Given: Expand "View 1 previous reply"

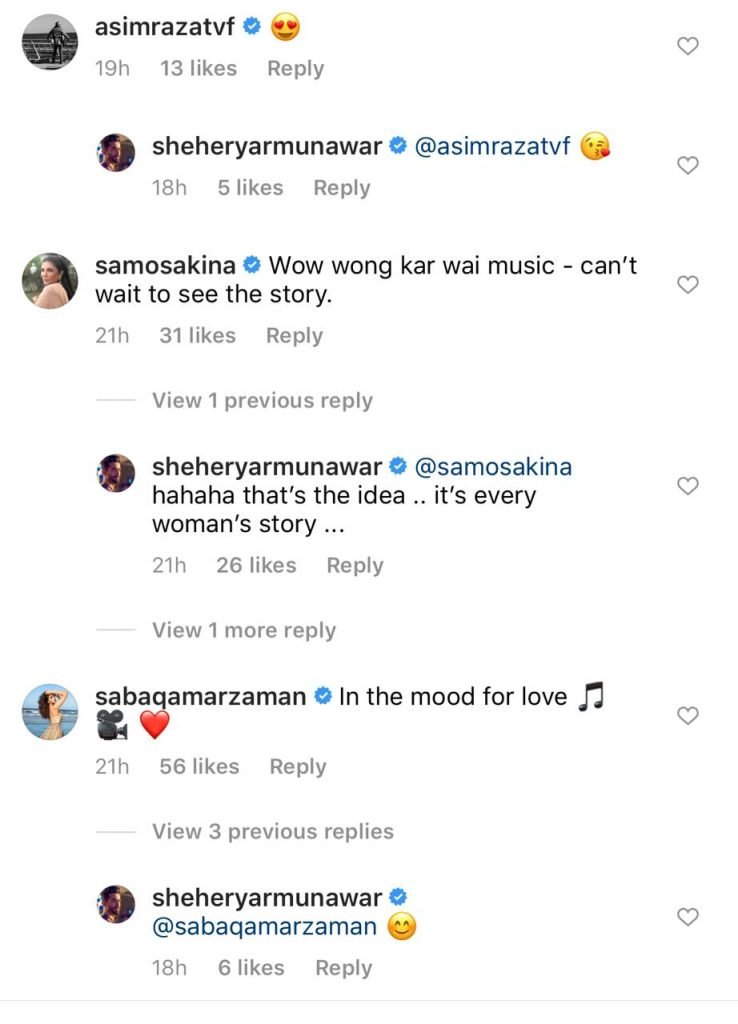Looking at the screenshot, I should [x=262, y=401].
